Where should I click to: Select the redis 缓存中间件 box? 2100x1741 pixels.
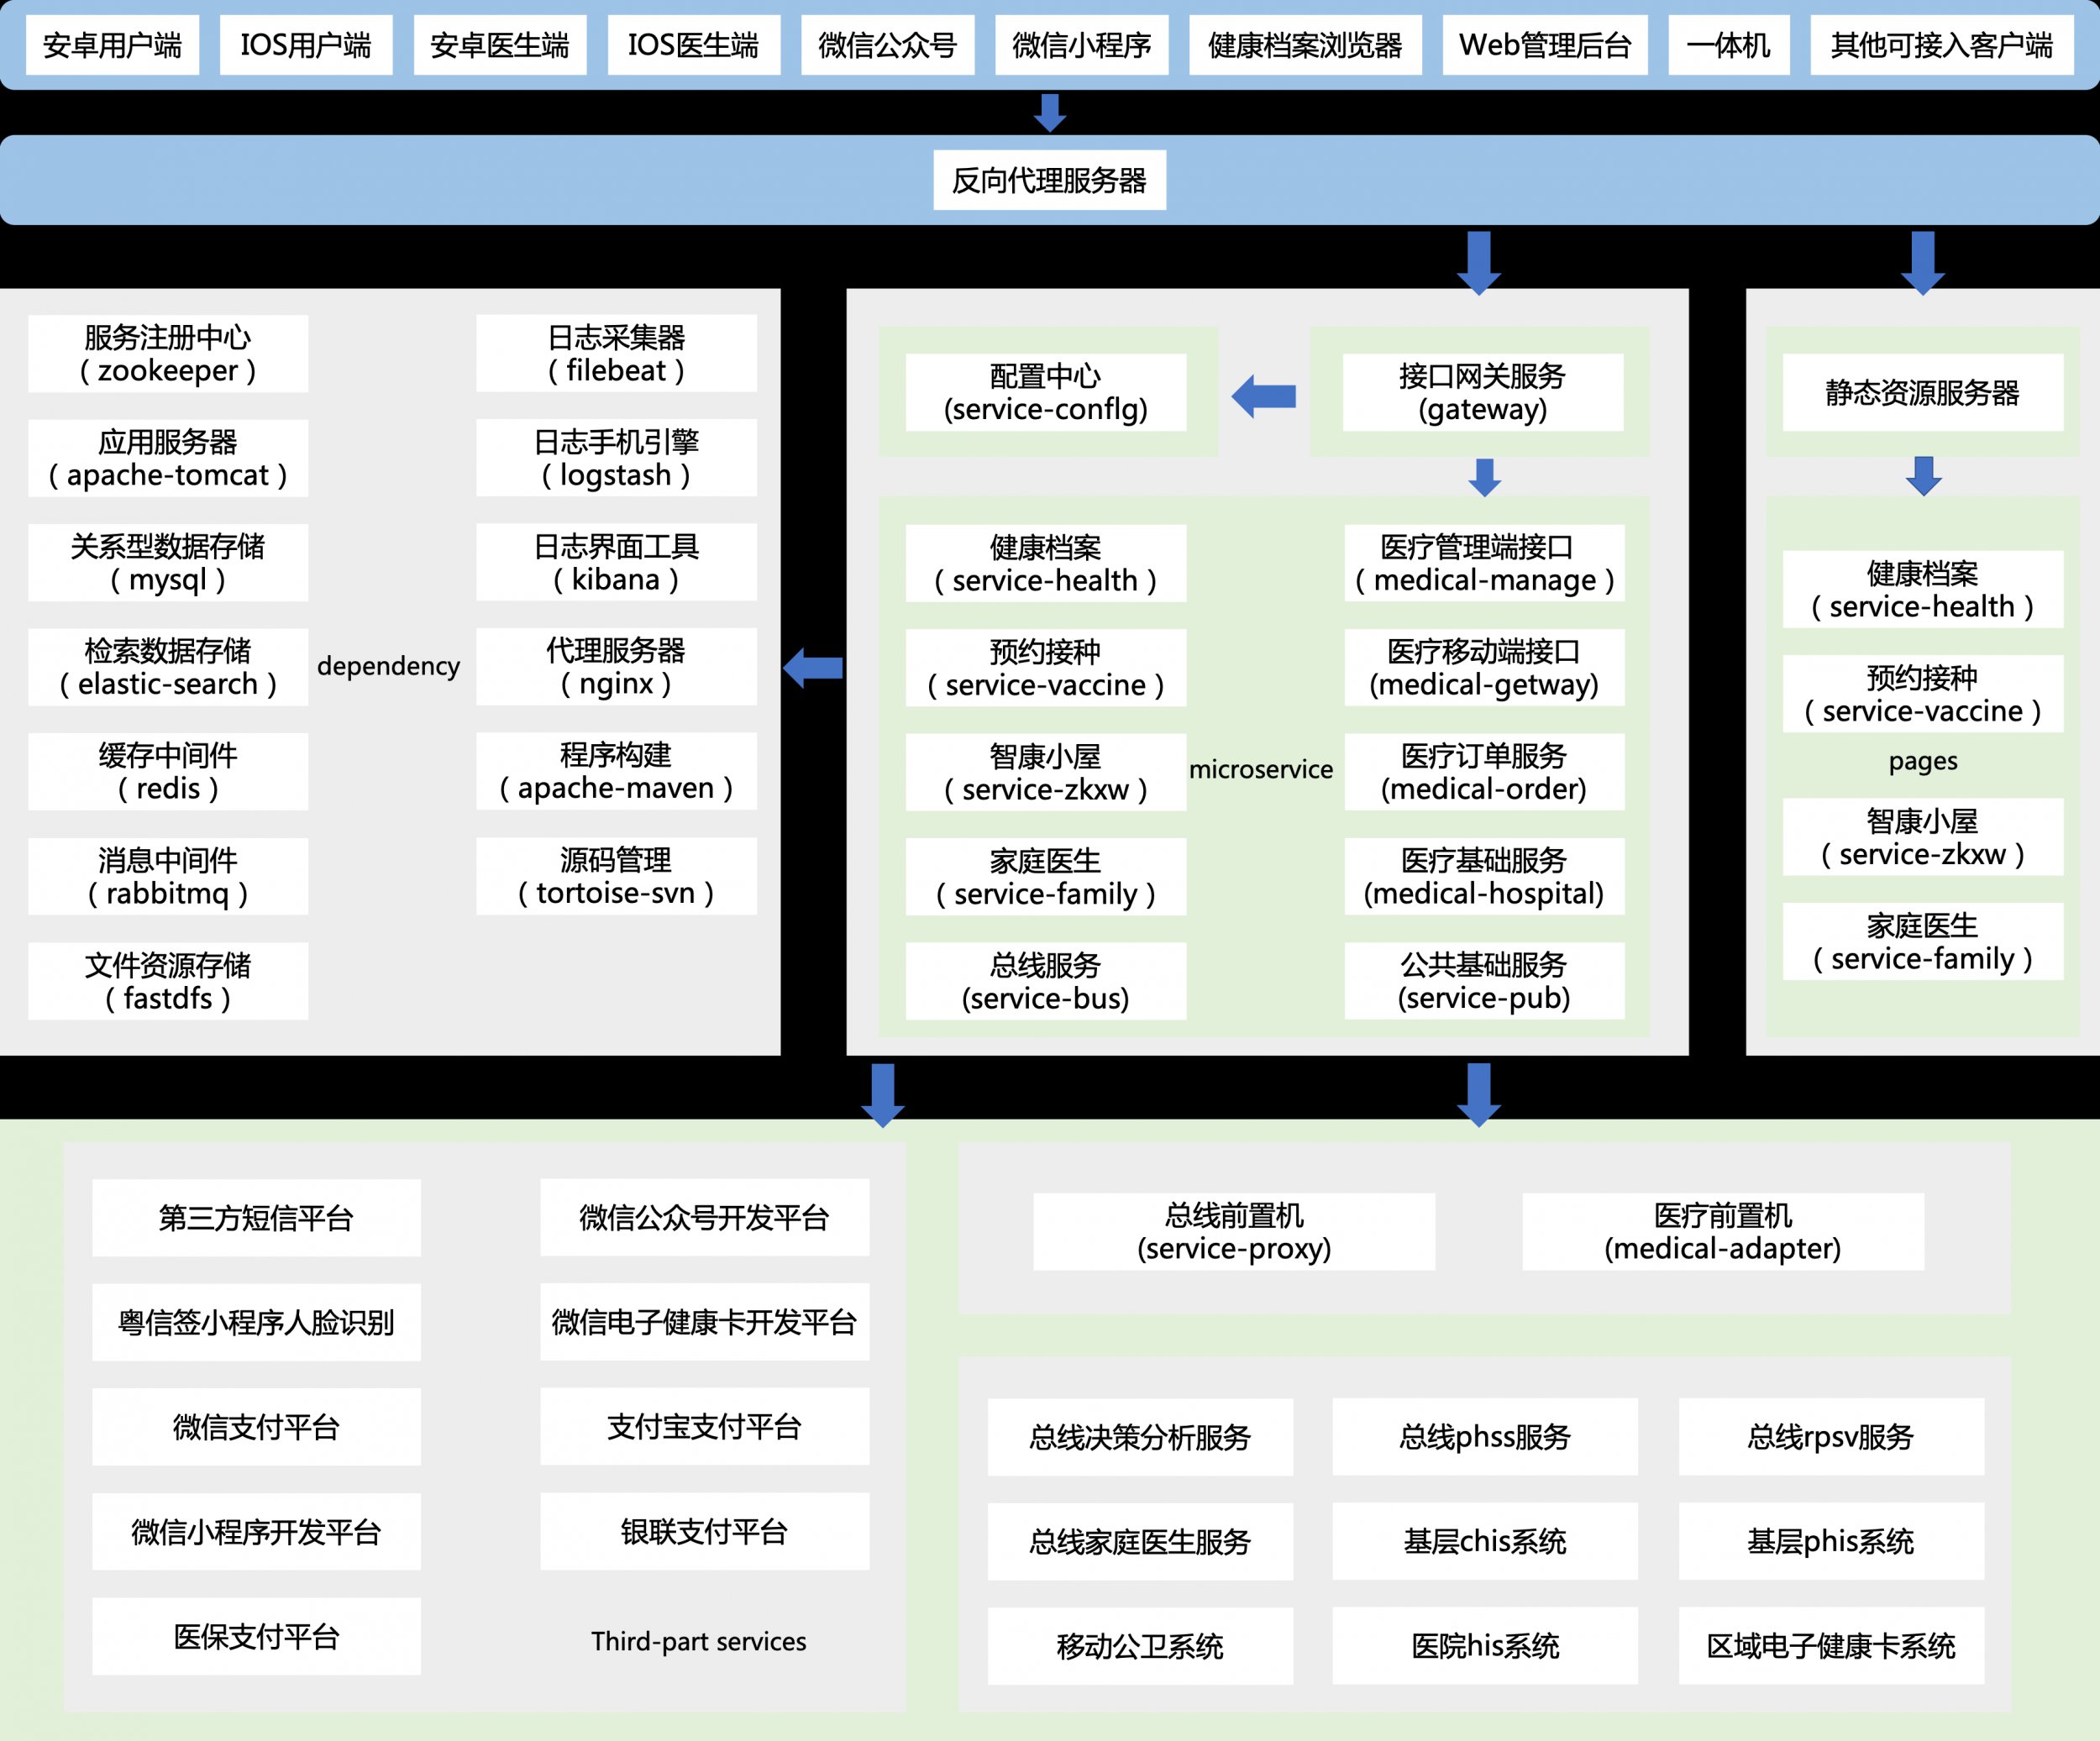[168, 771]
